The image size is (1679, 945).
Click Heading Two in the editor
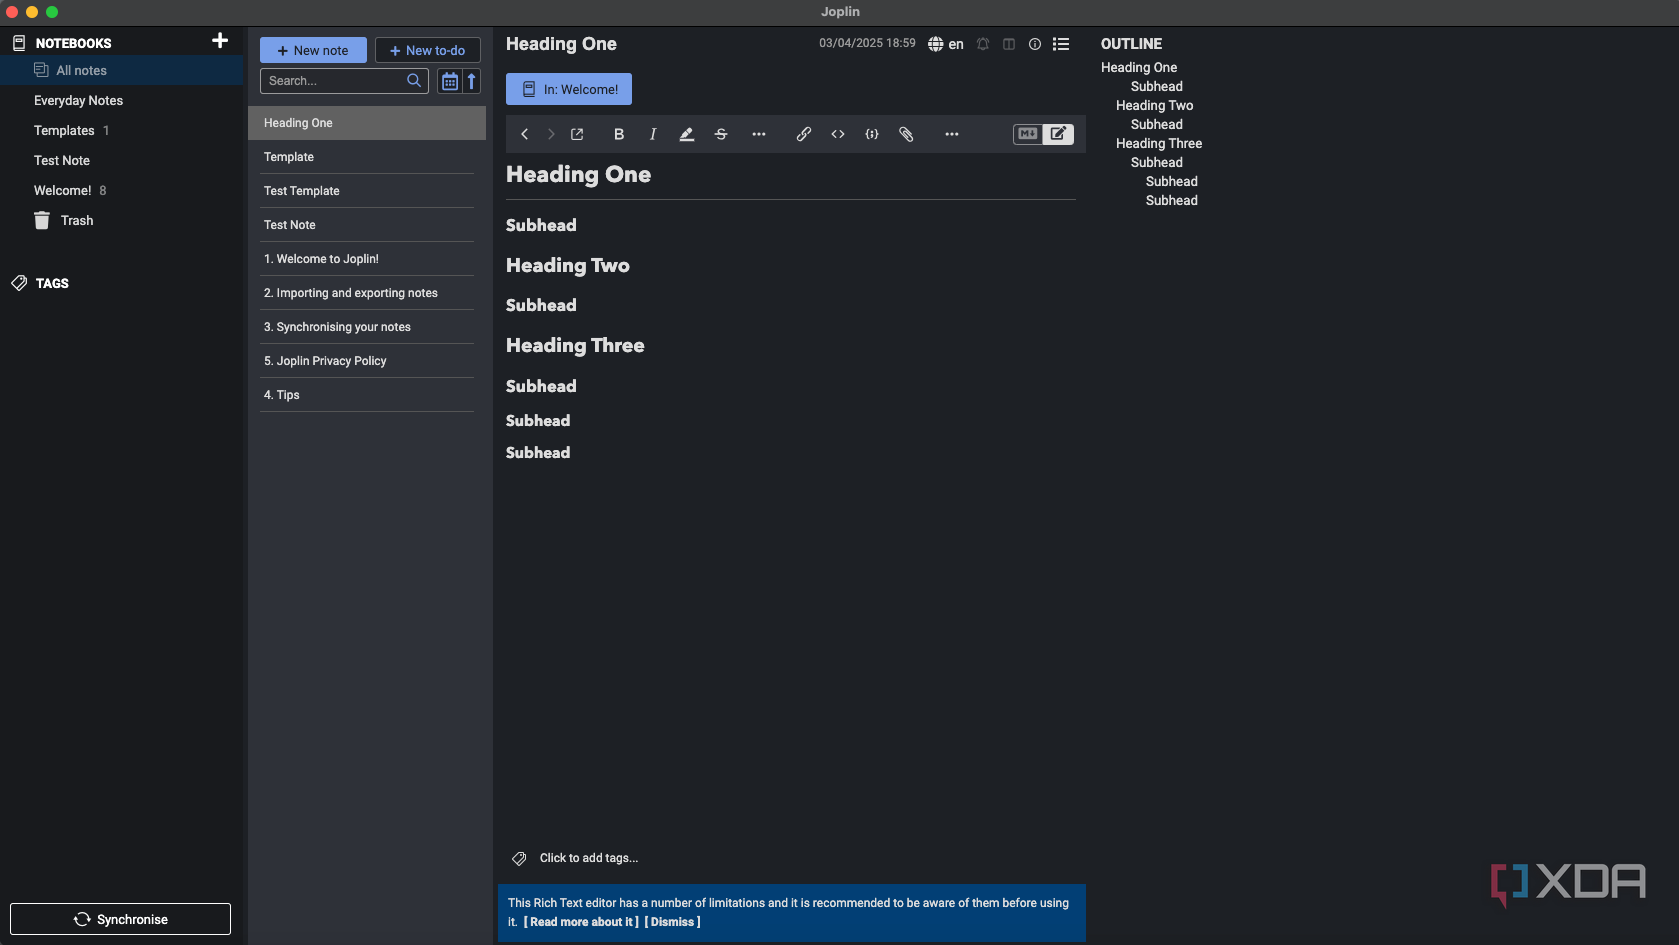[x=568, y=265]
